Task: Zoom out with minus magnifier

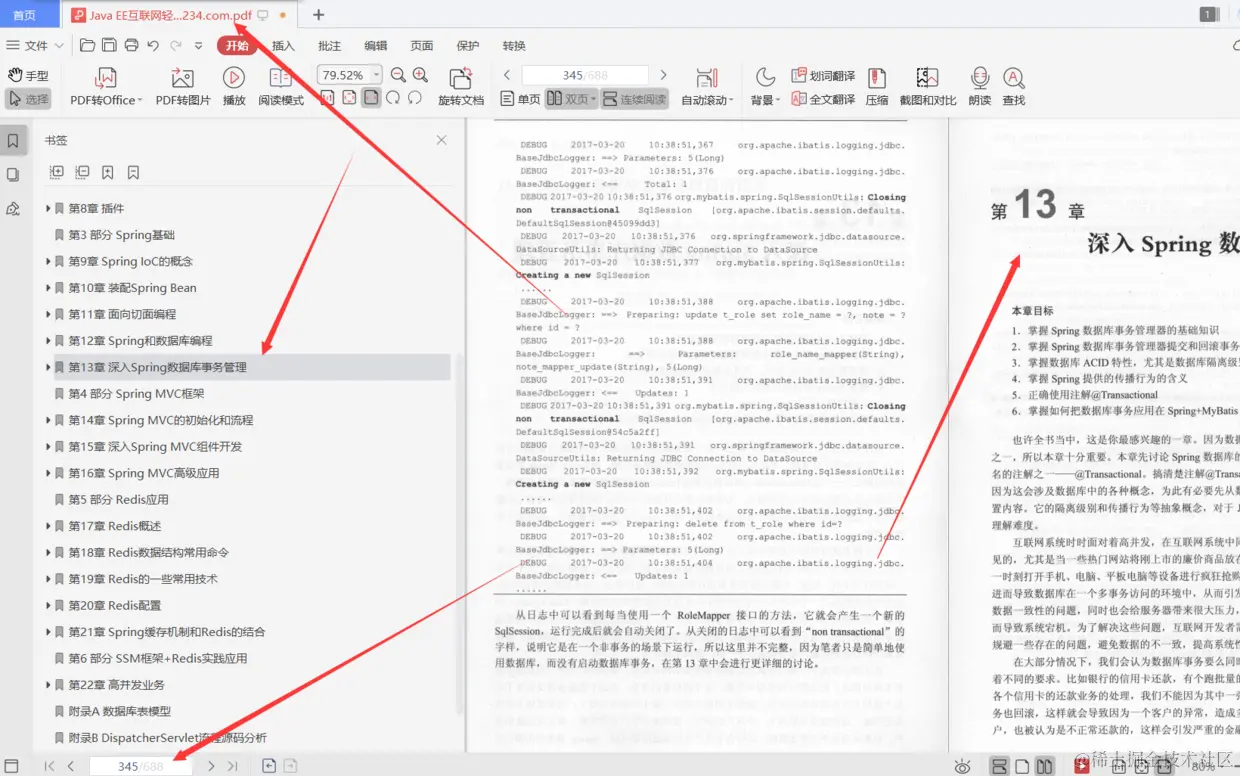Action: tap(398, 75)
